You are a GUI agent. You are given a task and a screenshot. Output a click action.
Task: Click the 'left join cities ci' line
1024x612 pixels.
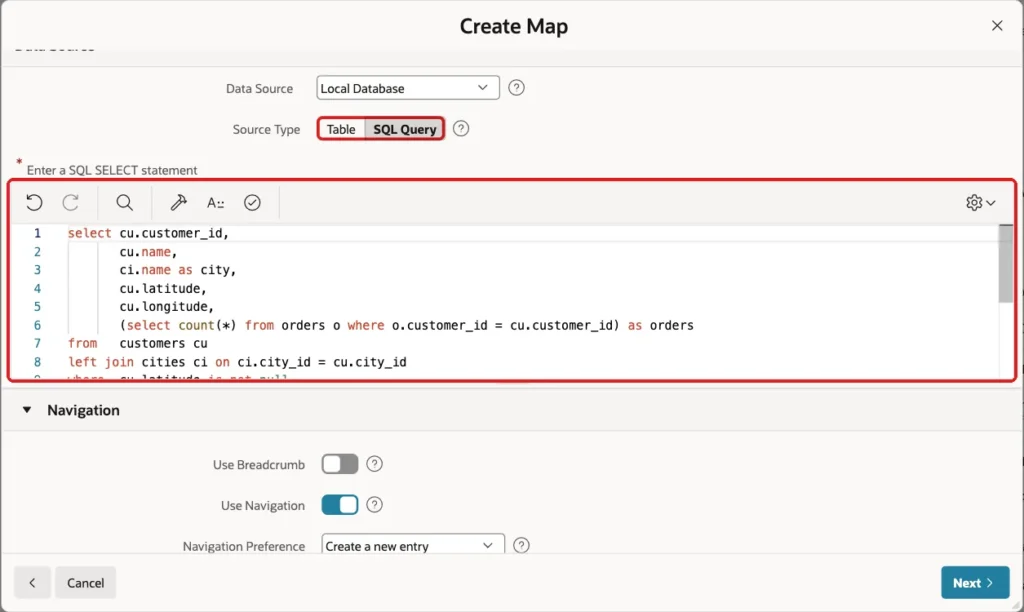click(x=237, y=361)
